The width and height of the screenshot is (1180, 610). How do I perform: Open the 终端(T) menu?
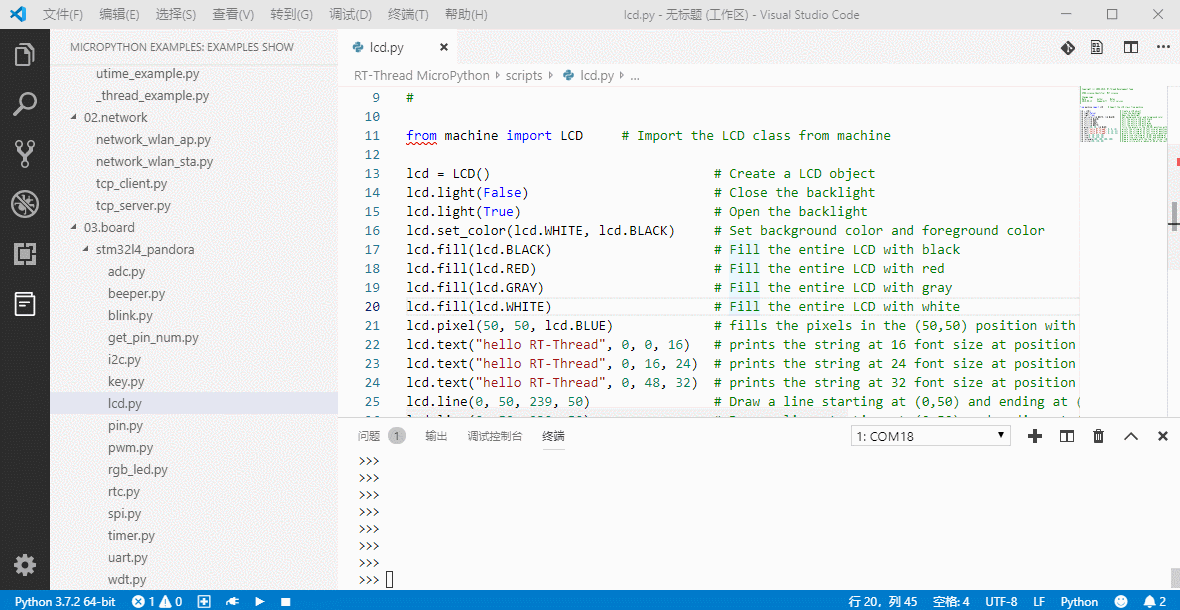[407, 15]
